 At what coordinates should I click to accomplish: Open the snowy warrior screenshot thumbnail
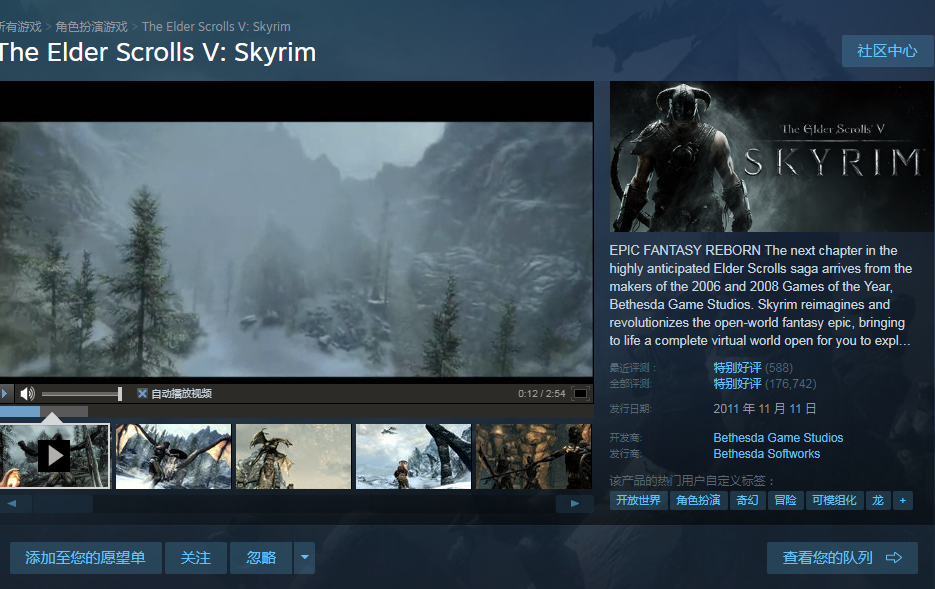tap(413, 456)
